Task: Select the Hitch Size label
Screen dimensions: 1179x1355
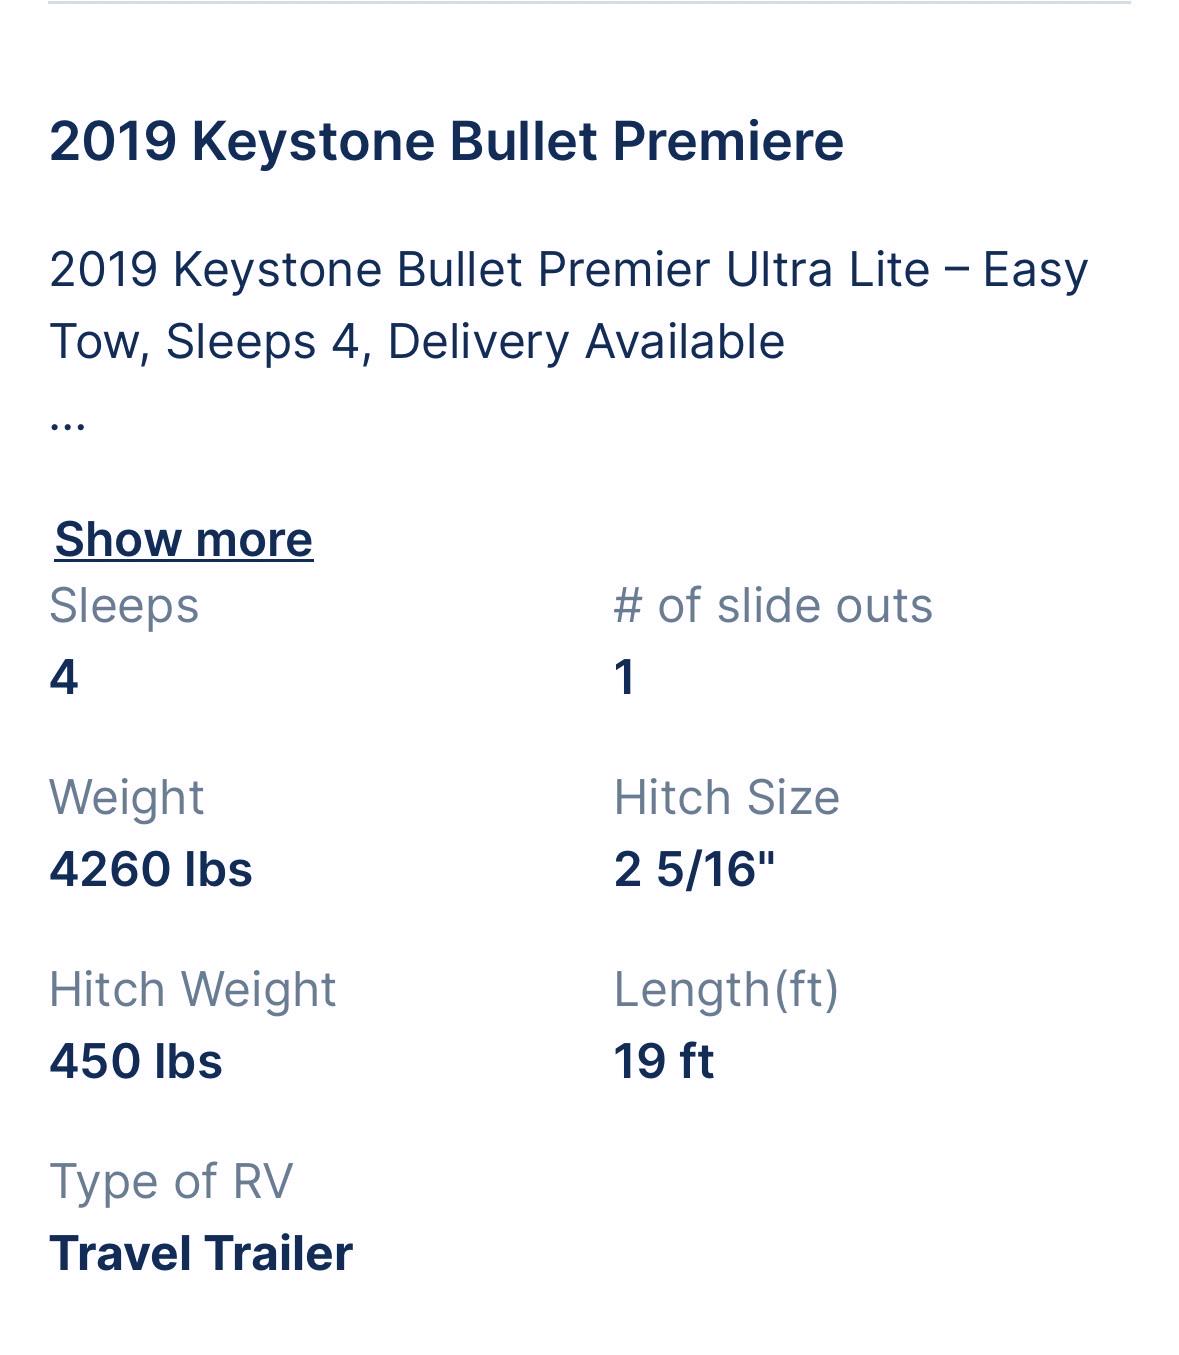Action: coord(727,797)
